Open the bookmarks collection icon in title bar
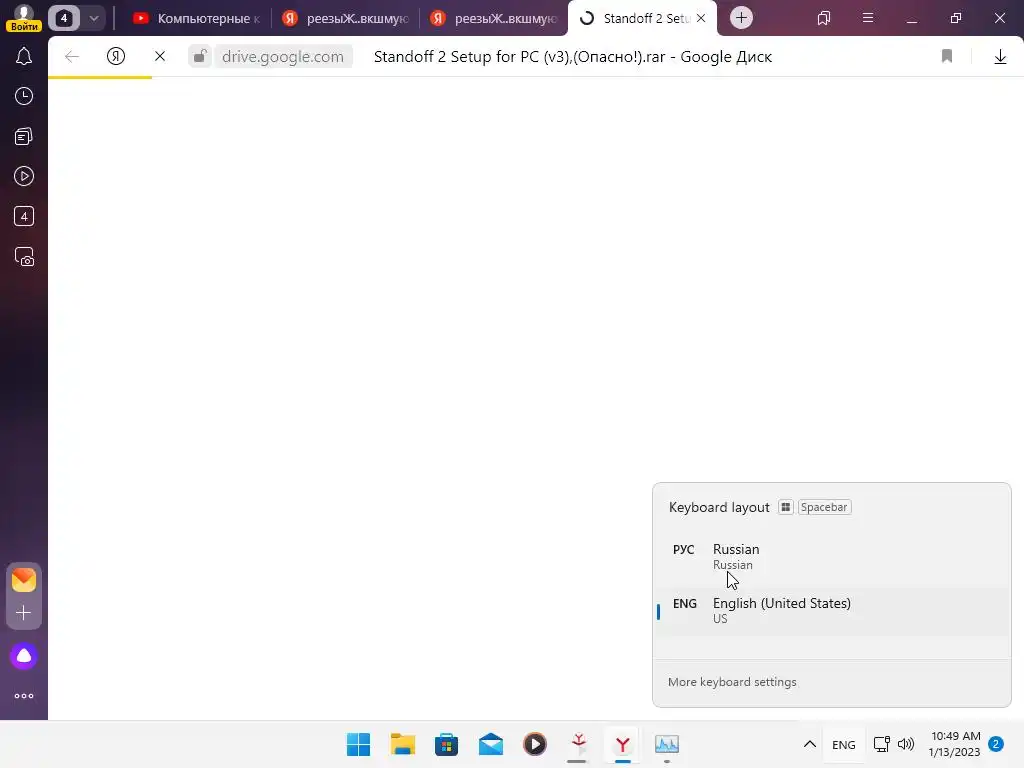This screenshot has width=1024, height=768. pos(824,18)
